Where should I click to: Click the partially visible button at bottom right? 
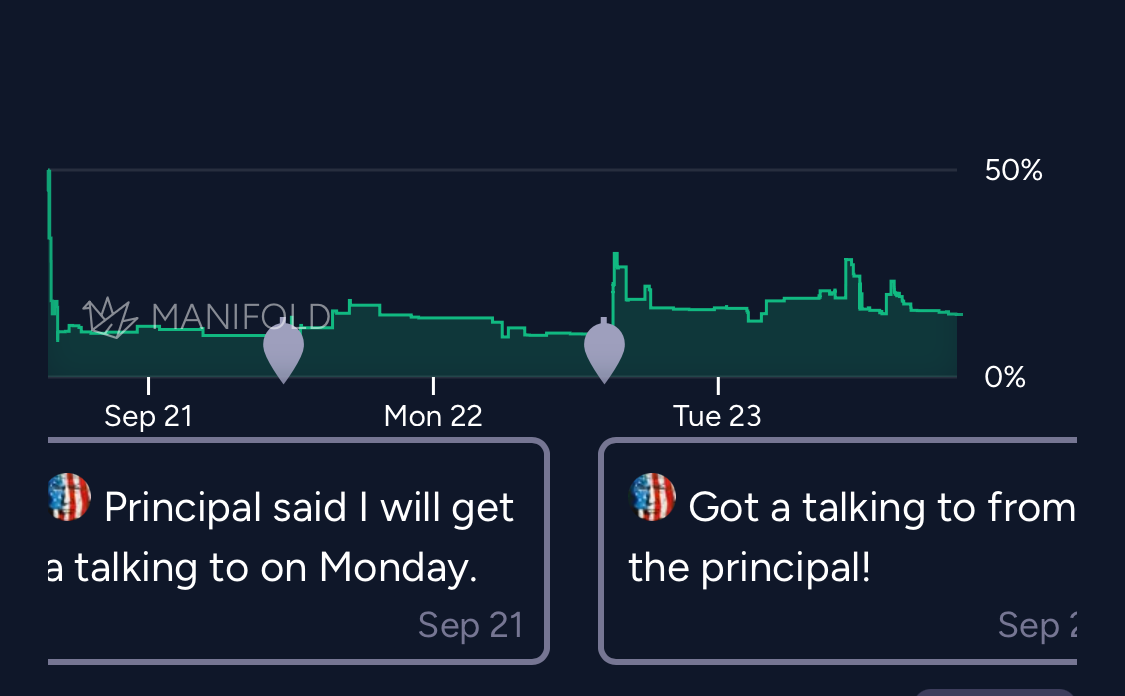click(995, 691)
